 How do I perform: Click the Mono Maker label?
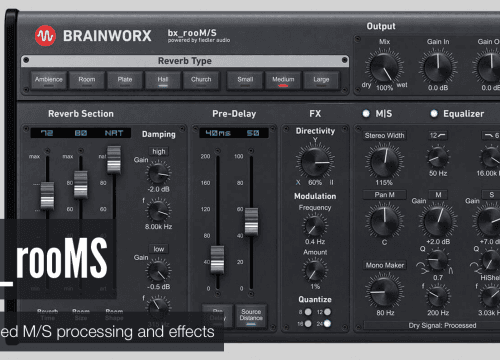(385, 265)
